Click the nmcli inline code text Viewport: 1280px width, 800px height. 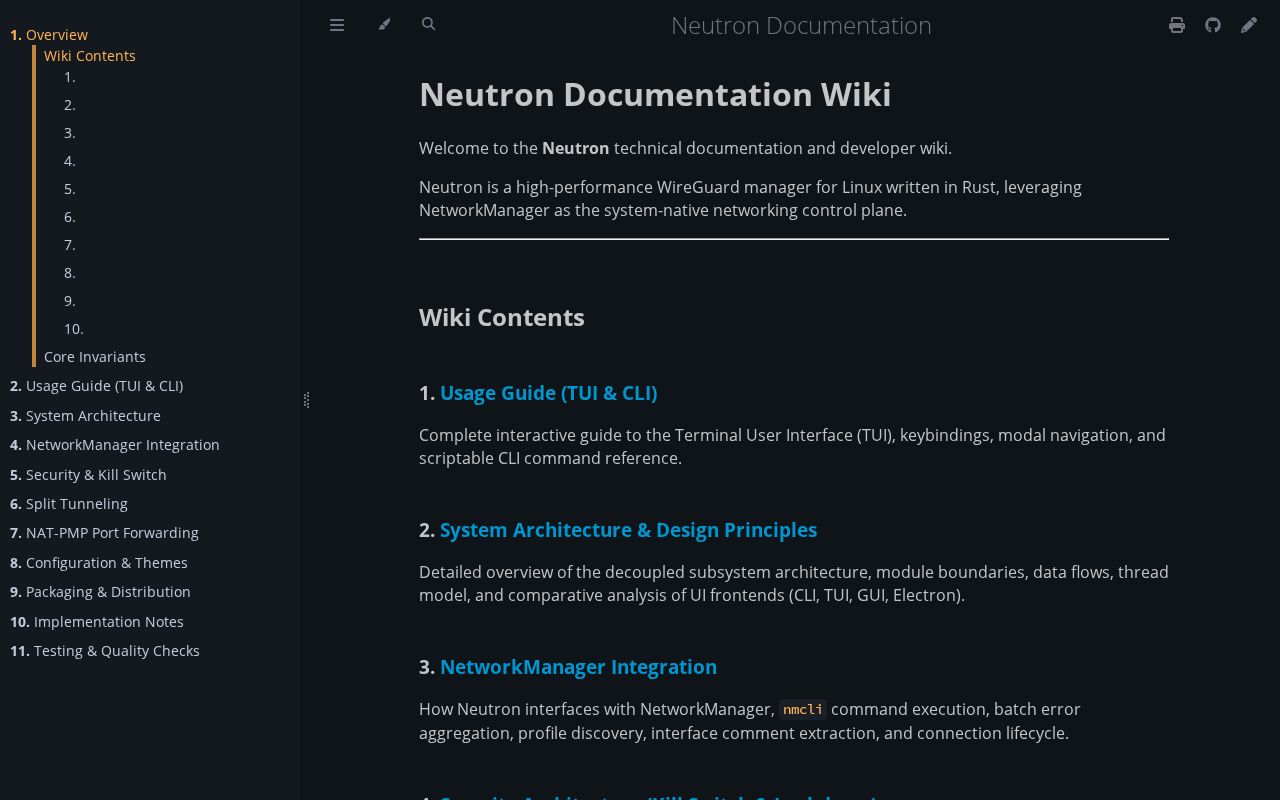point(803,709)
